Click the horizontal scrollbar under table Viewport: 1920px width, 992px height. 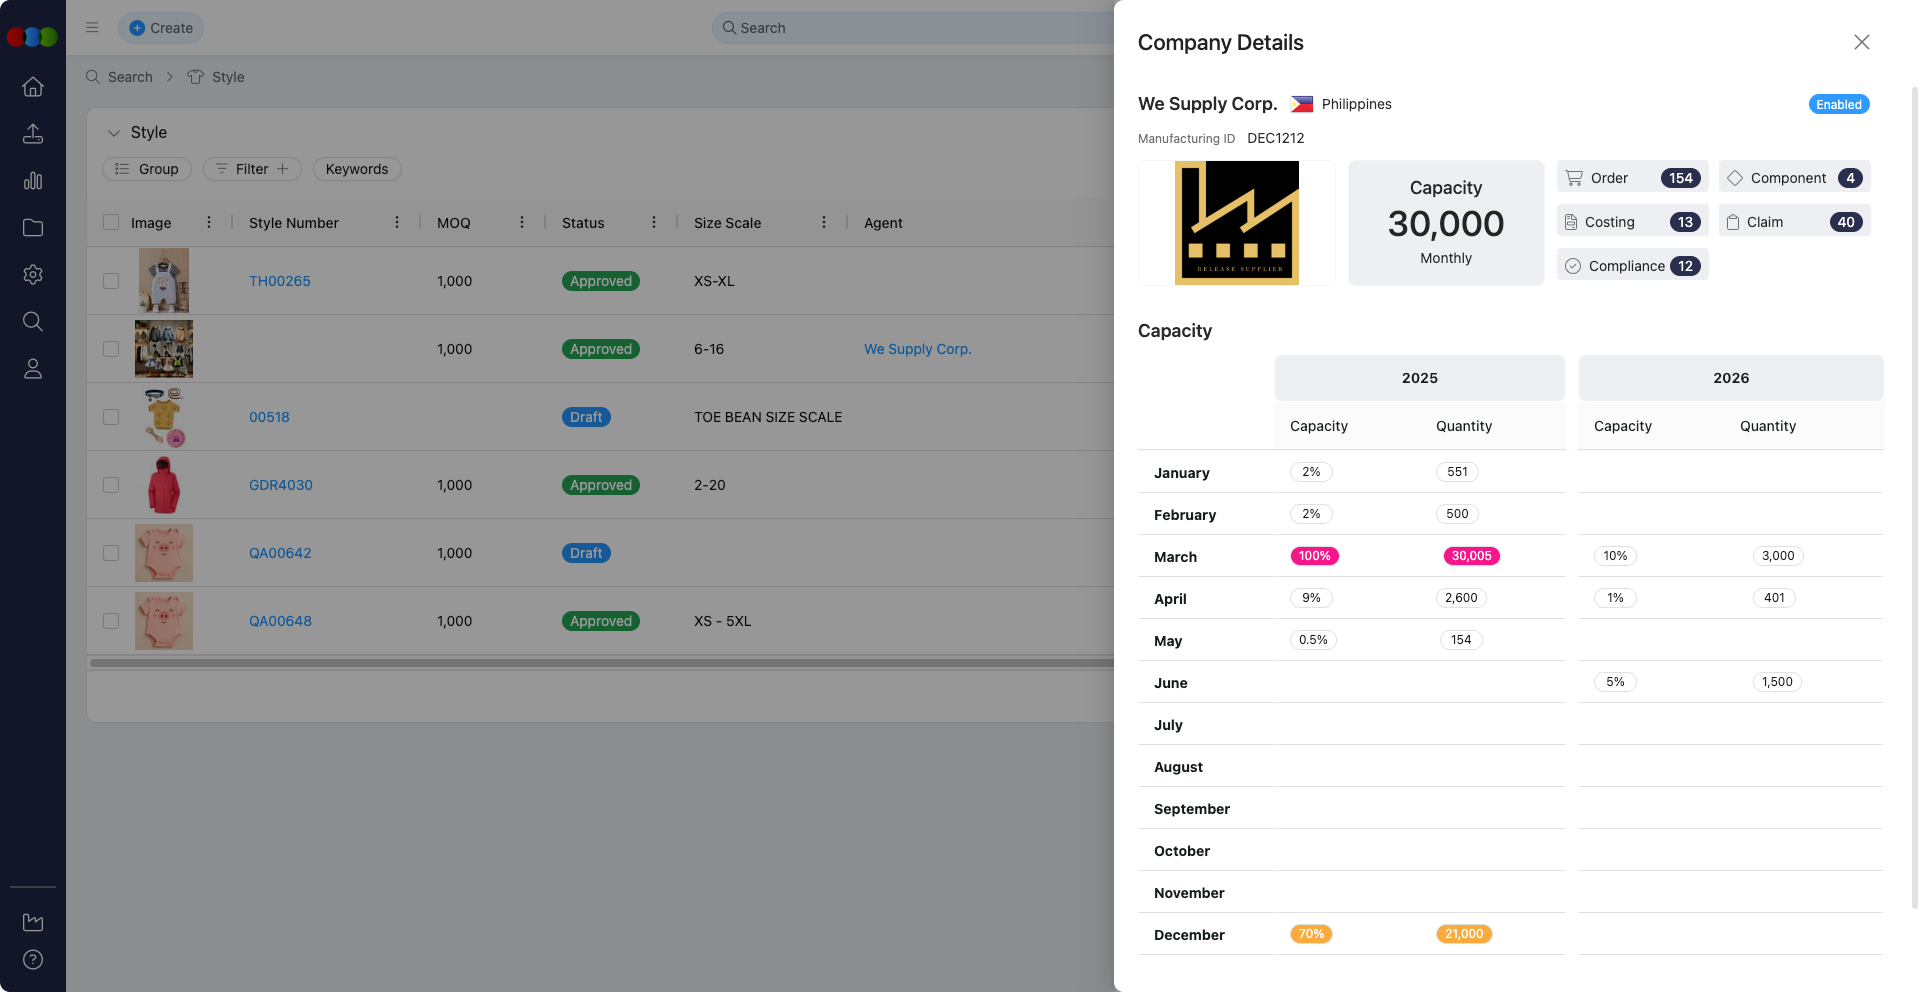coord(600,663)
